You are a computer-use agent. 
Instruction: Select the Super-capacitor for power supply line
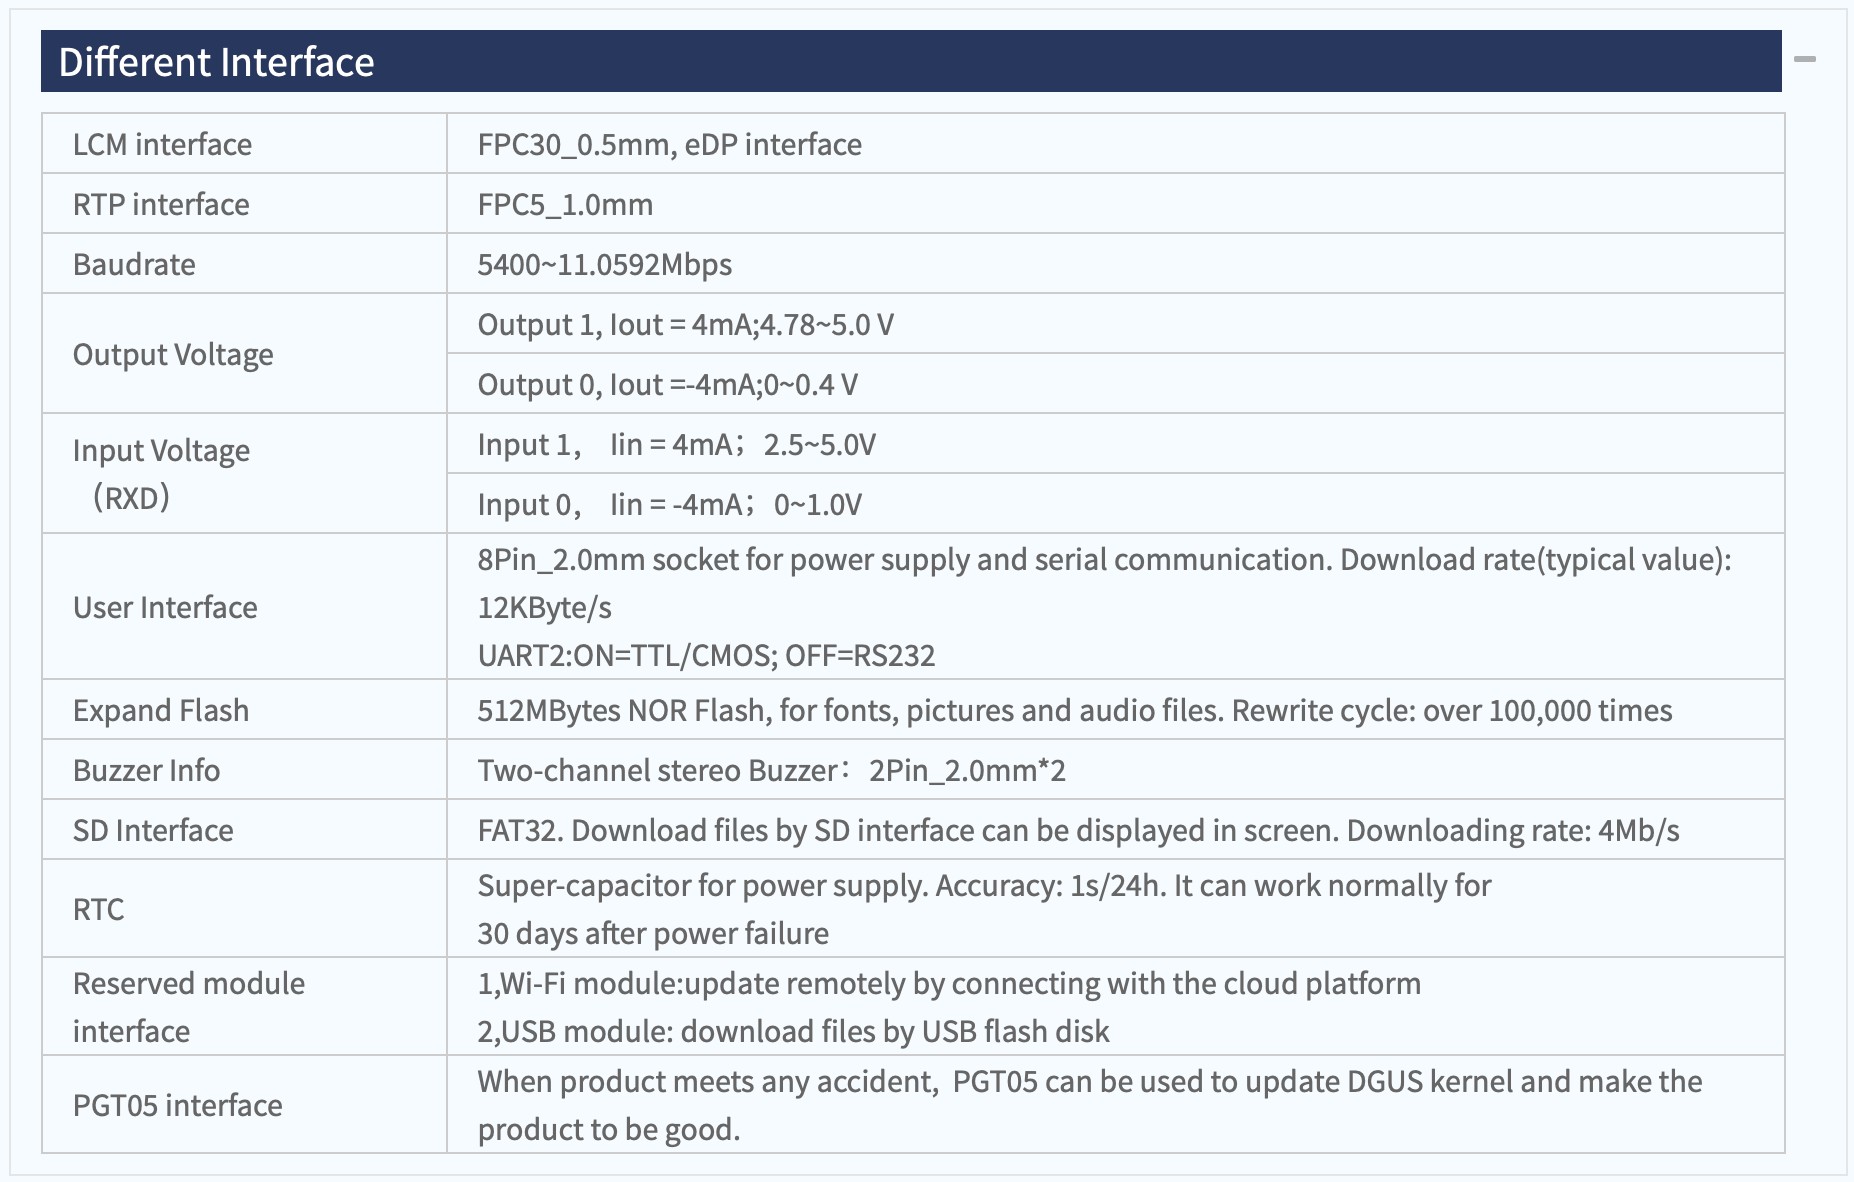(x=984, y=885)
